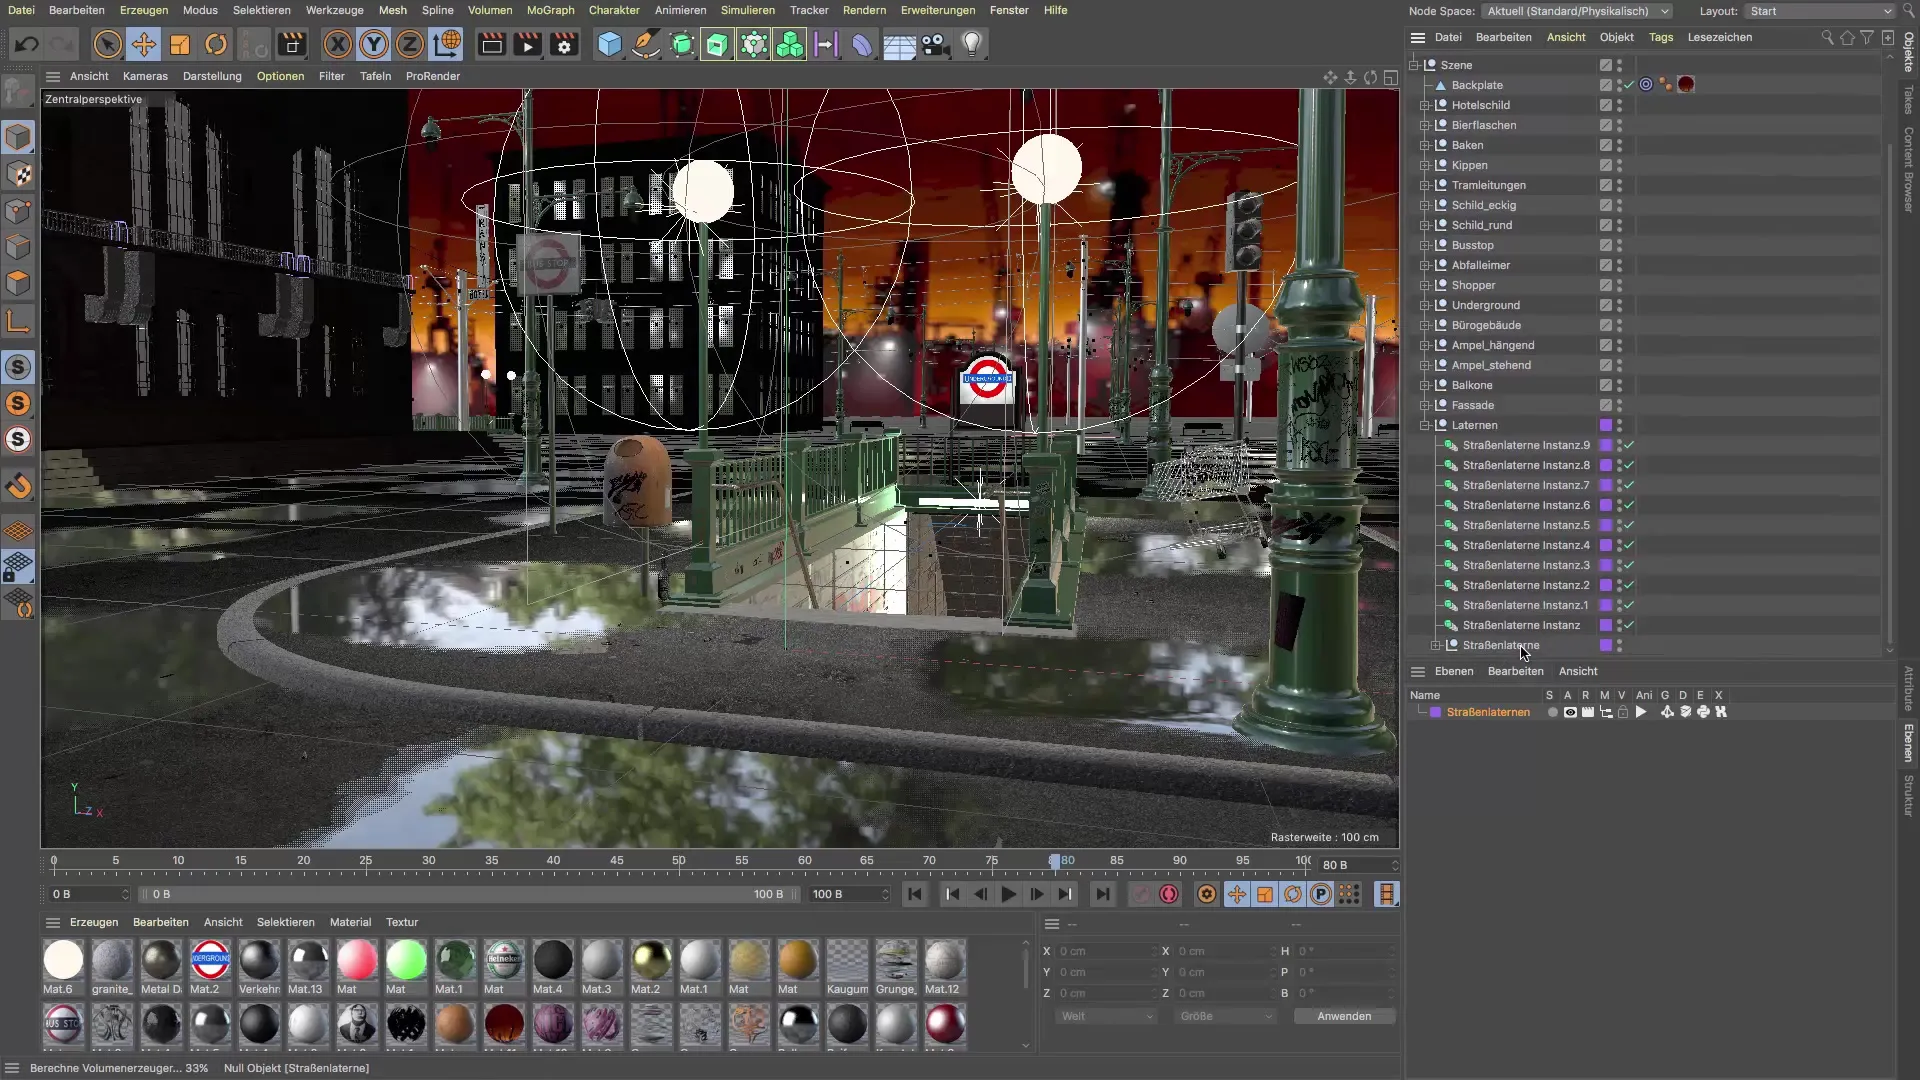Switch to model mode icon
This screenshot has height=1080, width=1920.
point(18,137)
